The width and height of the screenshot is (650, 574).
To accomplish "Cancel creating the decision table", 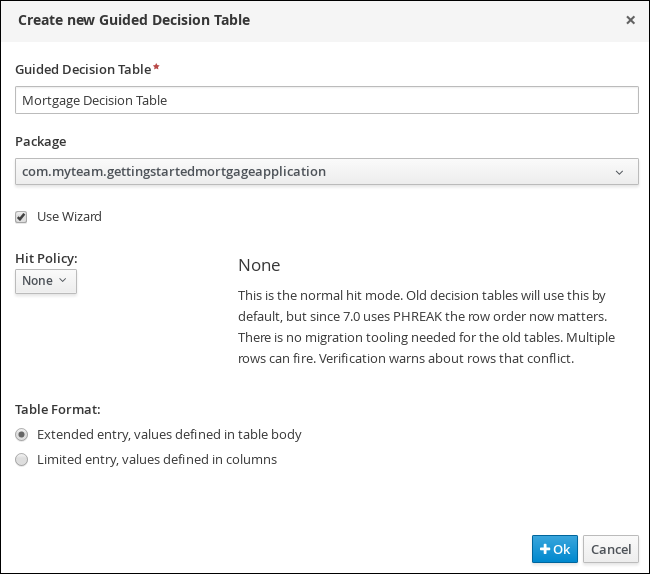I will pyautogui.click(x=611, y=549).
